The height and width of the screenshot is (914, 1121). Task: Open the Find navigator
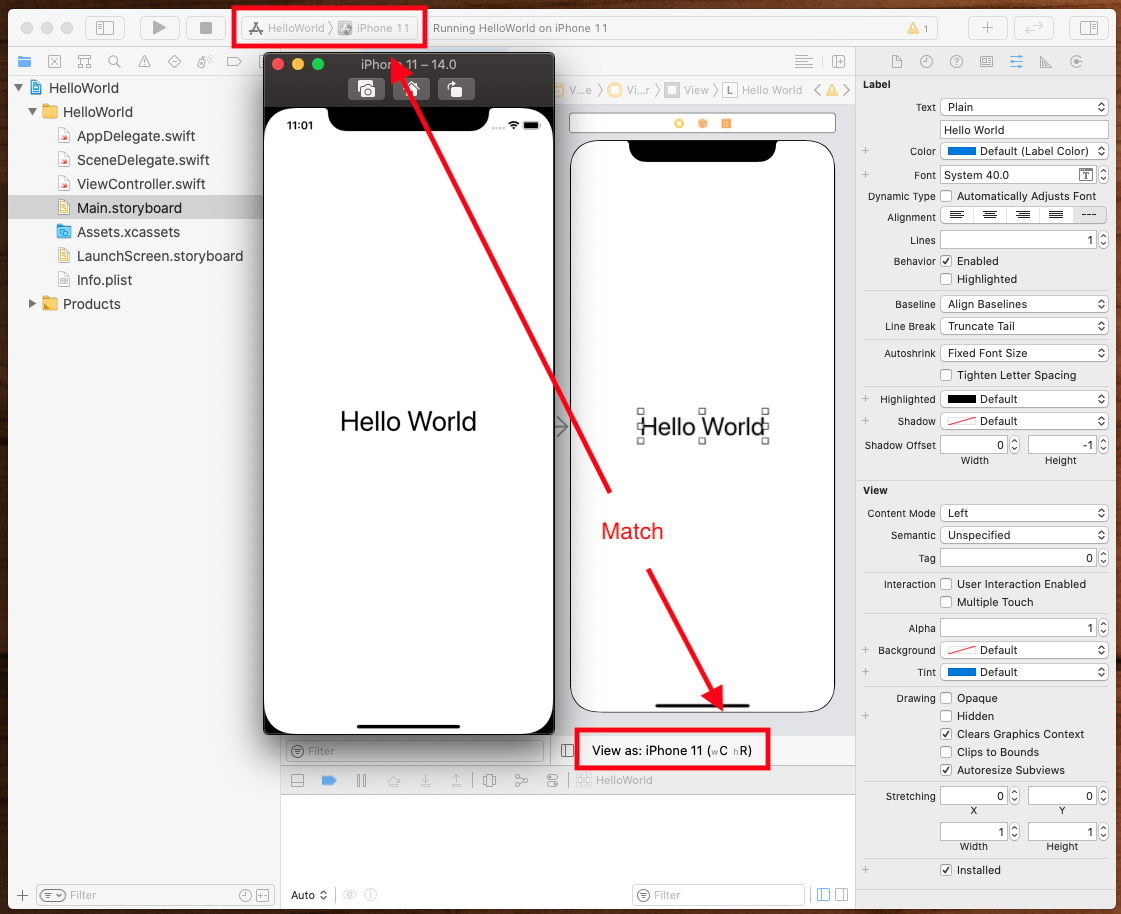(x=115, y=61)
